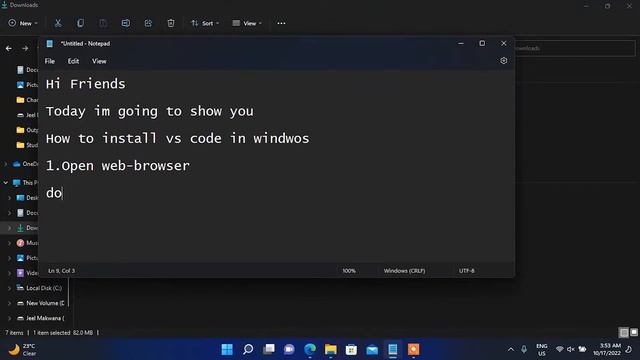Open the Mail app from the taskbar
Screen dimensions: 640x360
[x=372, y=349]
